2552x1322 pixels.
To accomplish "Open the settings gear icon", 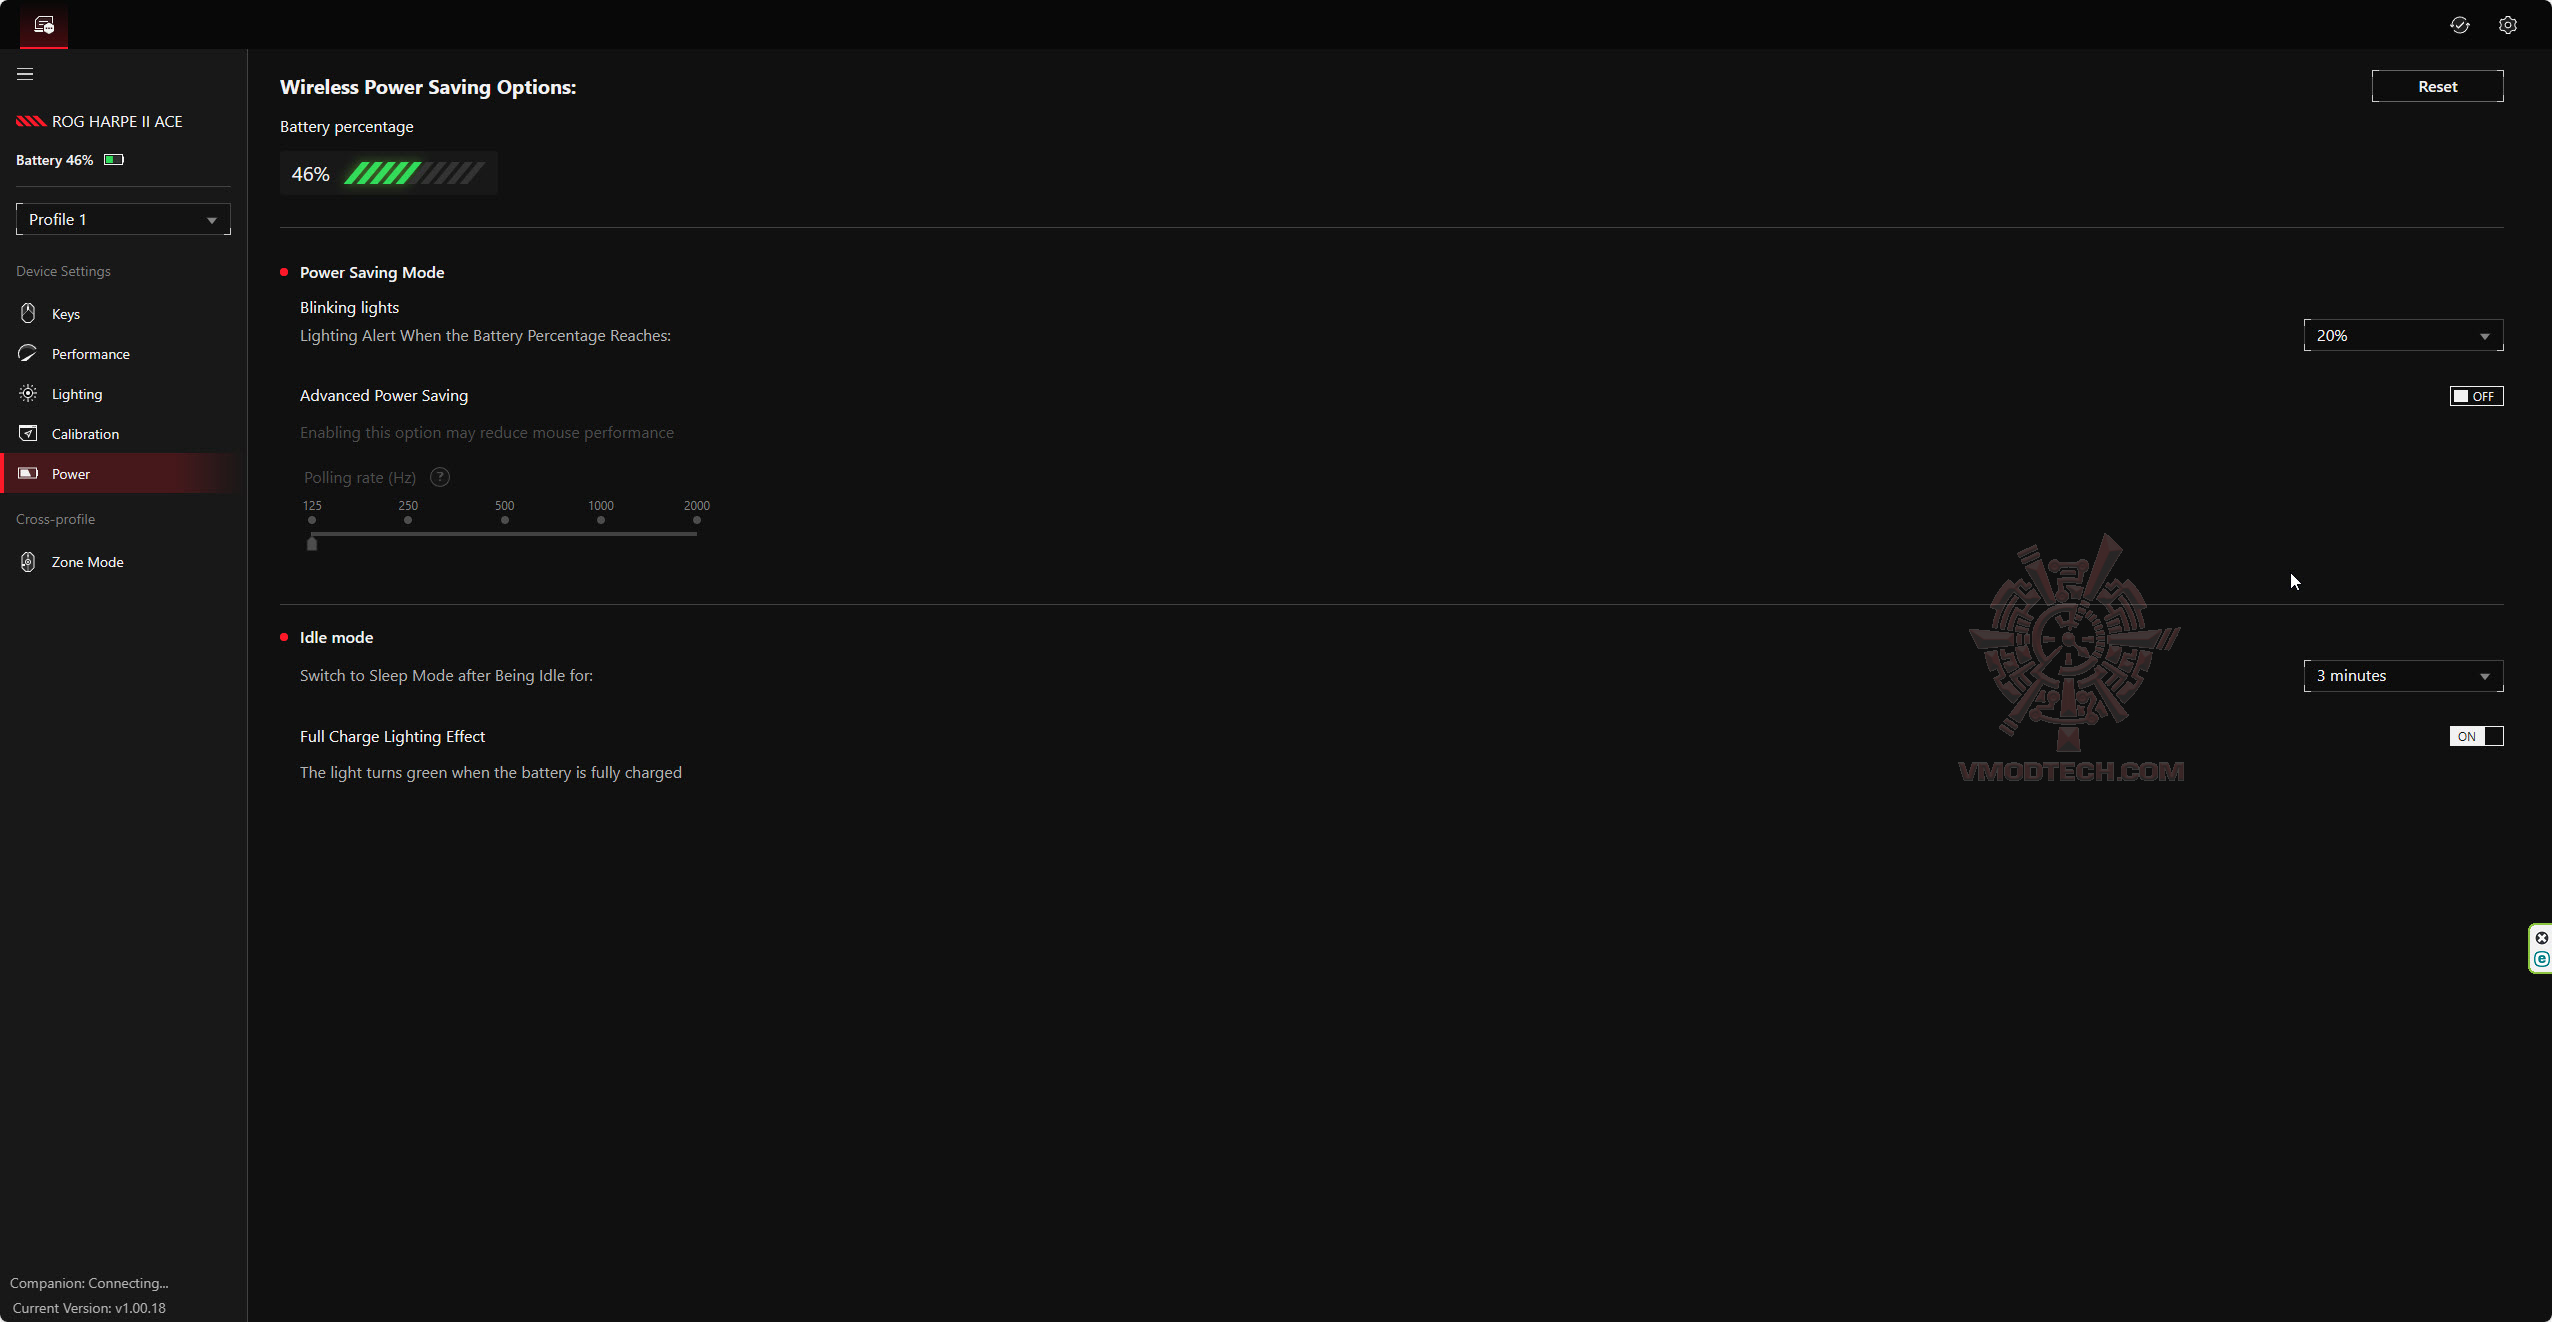I will coord(2507,25).
